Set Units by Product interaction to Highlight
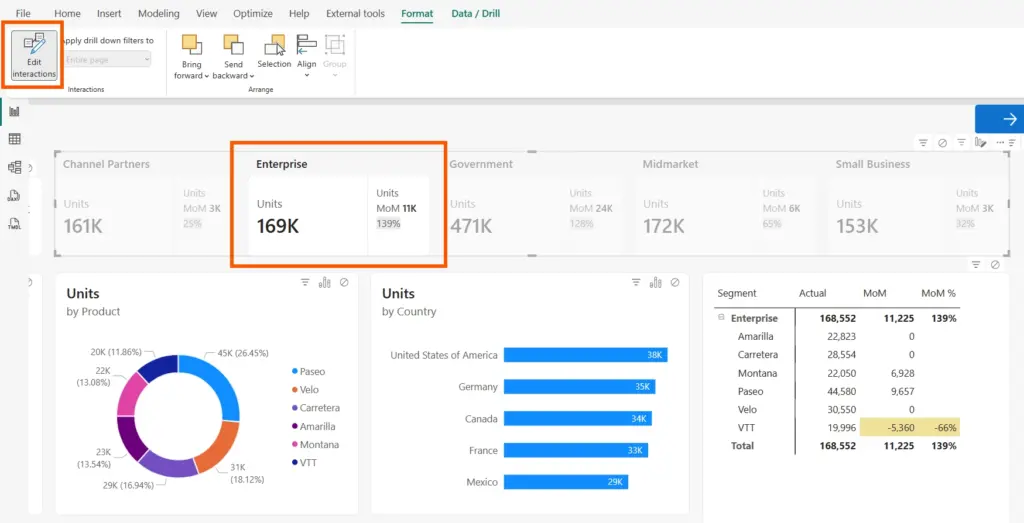This screenshot has height=523, width=1024. pos(324,283)
